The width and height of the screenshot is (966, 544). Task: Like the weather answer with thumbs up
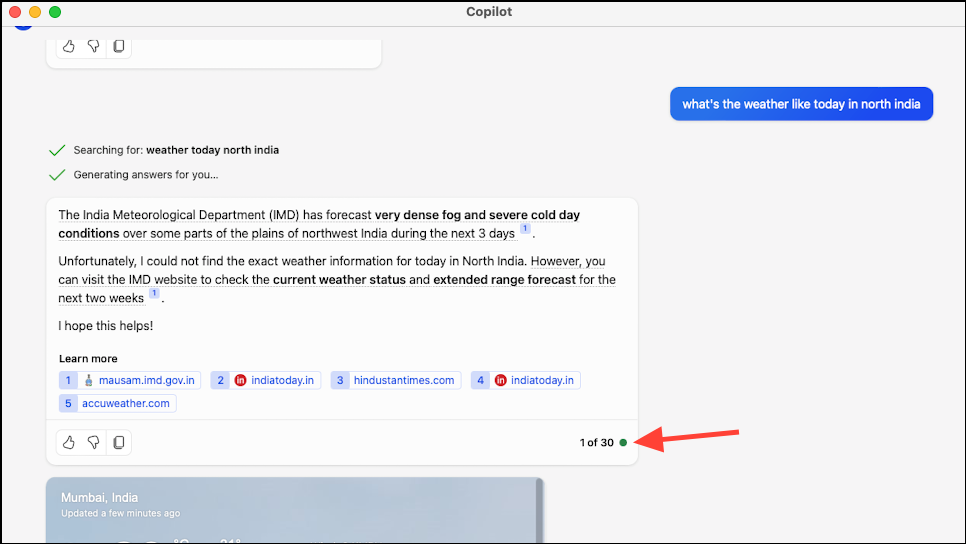click(x=69, y=442)
